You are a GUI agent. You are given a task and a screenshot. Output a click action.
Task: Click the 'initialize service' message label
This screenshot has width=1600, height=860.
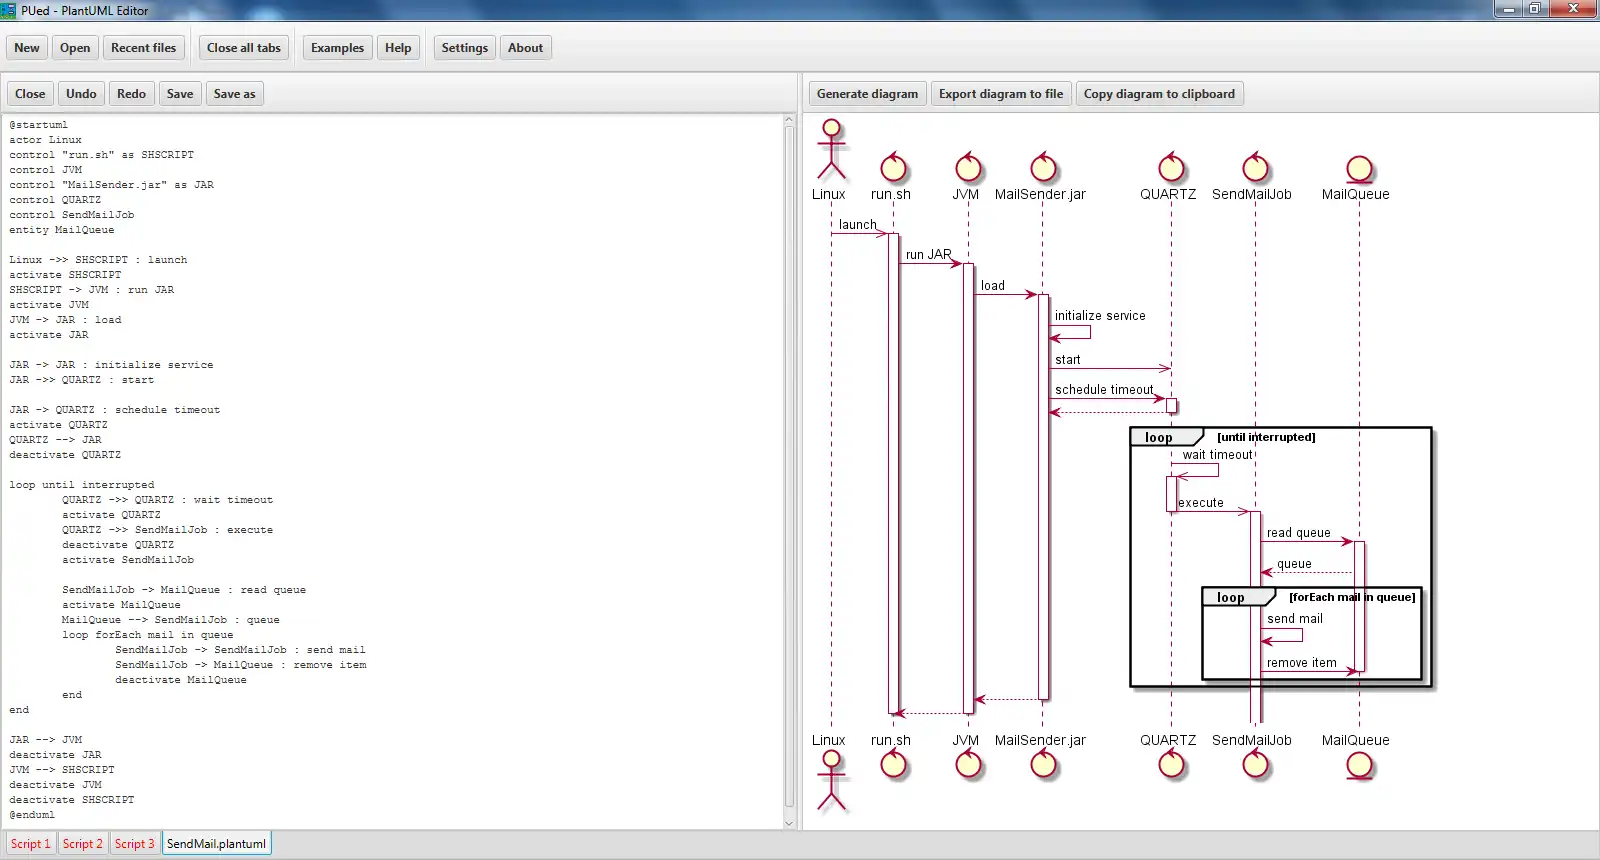click(1100, 316)
